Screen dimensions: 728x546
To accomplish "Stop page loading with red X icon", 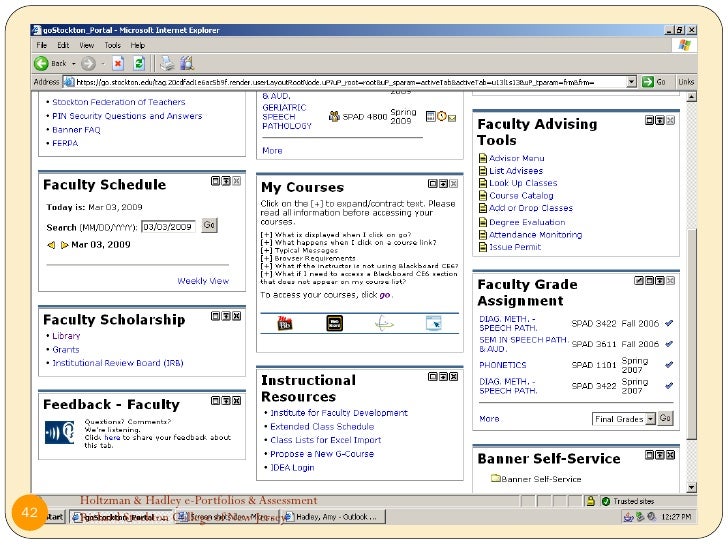I will pyautogui.click(x=118, y=63).
